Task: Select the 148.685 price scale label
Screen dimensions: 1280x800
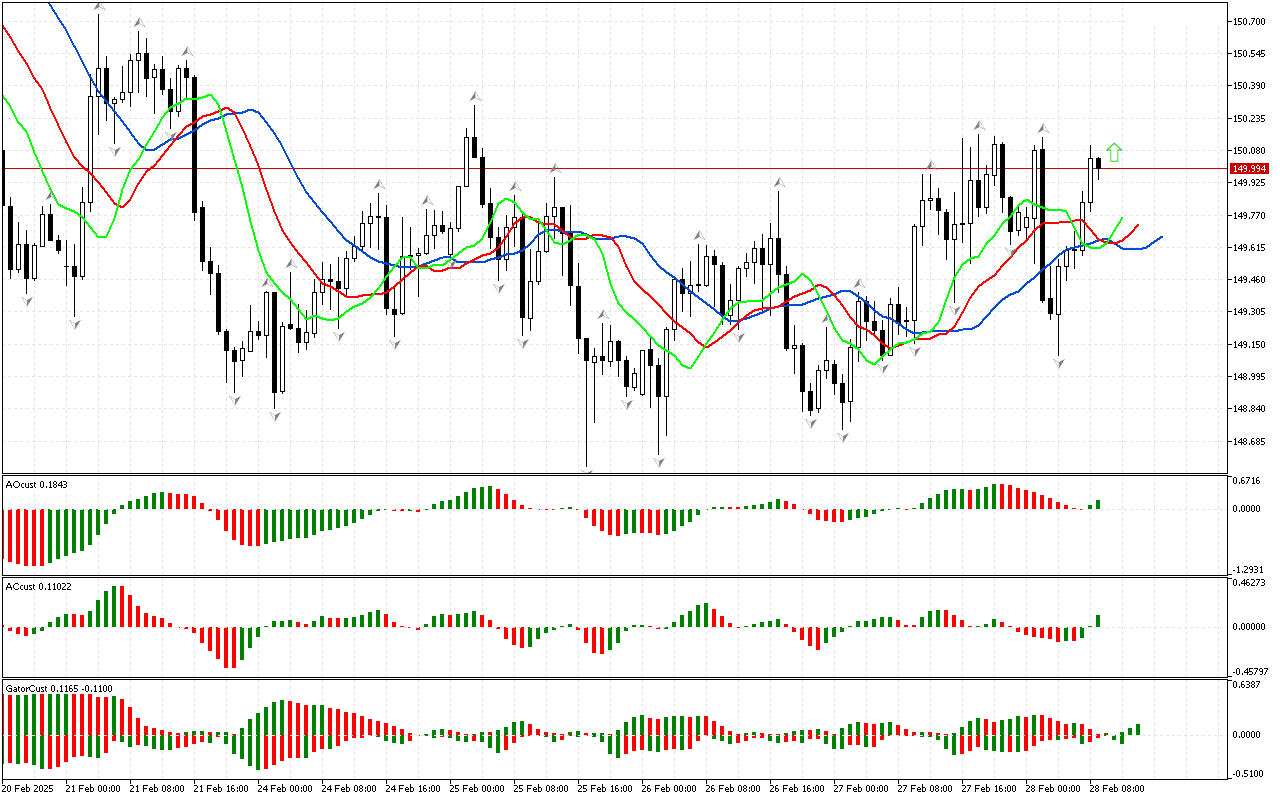Action: 1250,442
